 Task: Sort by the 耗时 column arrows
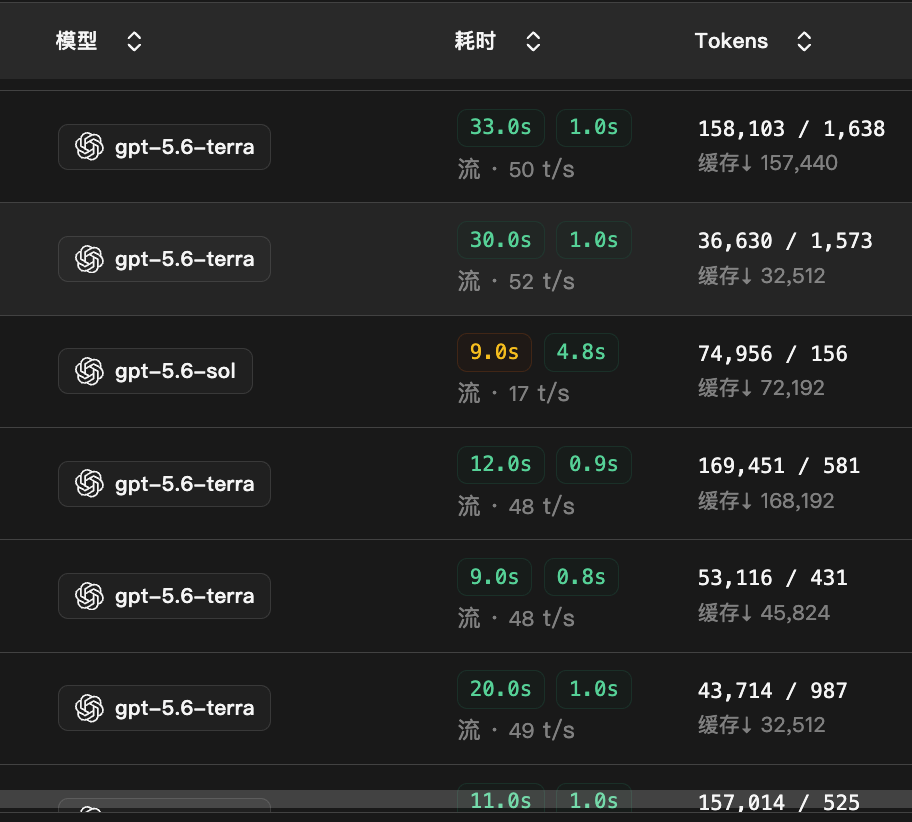(x=533, y=41)
